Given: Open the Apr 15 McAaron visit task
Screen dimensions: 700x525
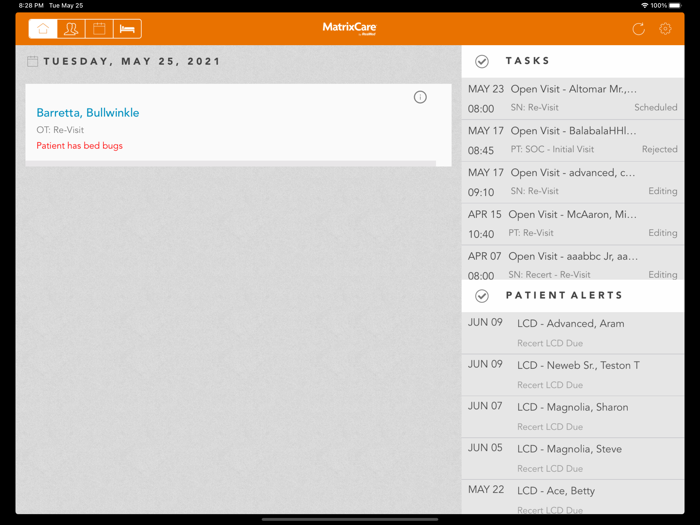Looking at the screenshot, I should click(573, 224).
